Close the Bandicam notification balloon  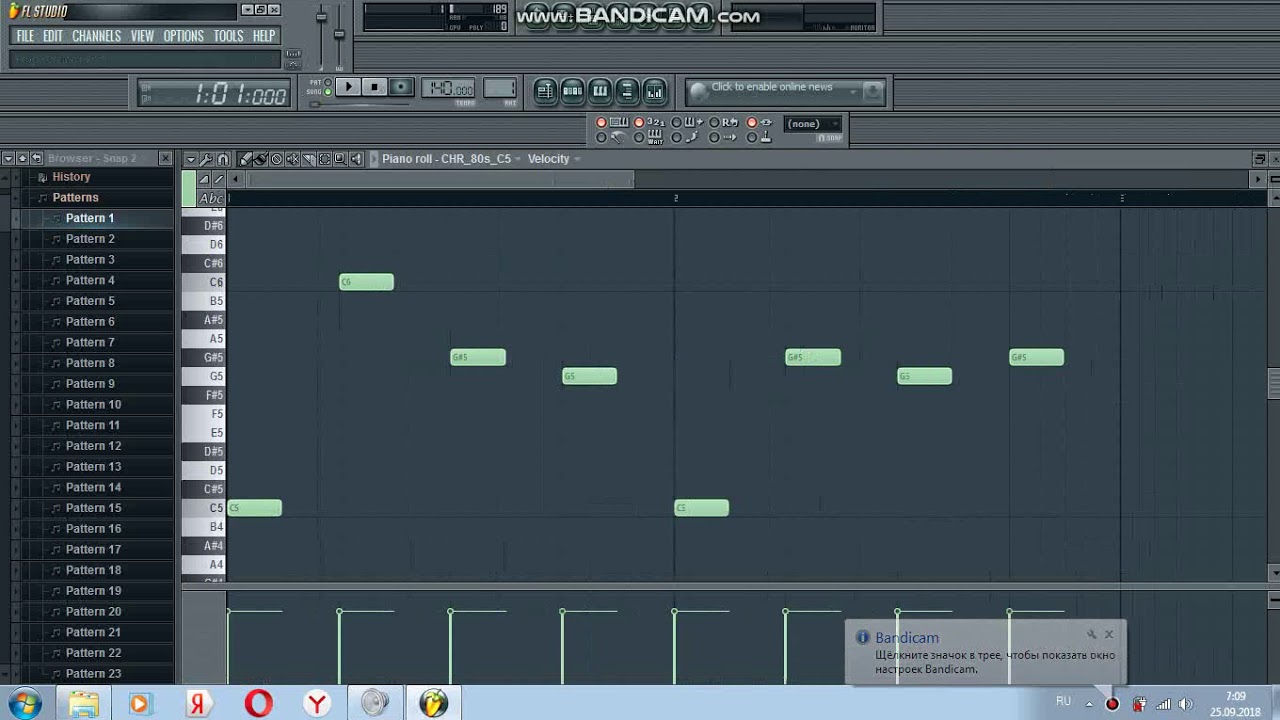point(1108,634)
